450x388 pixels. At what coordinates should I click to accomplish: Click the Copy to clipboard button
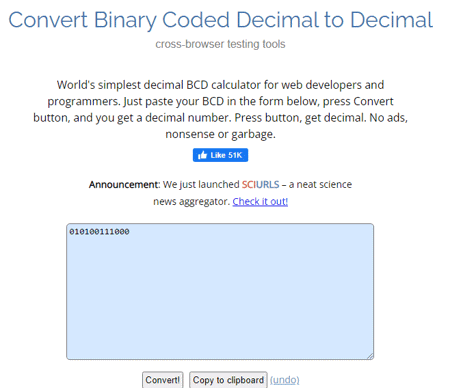(228, 380)
